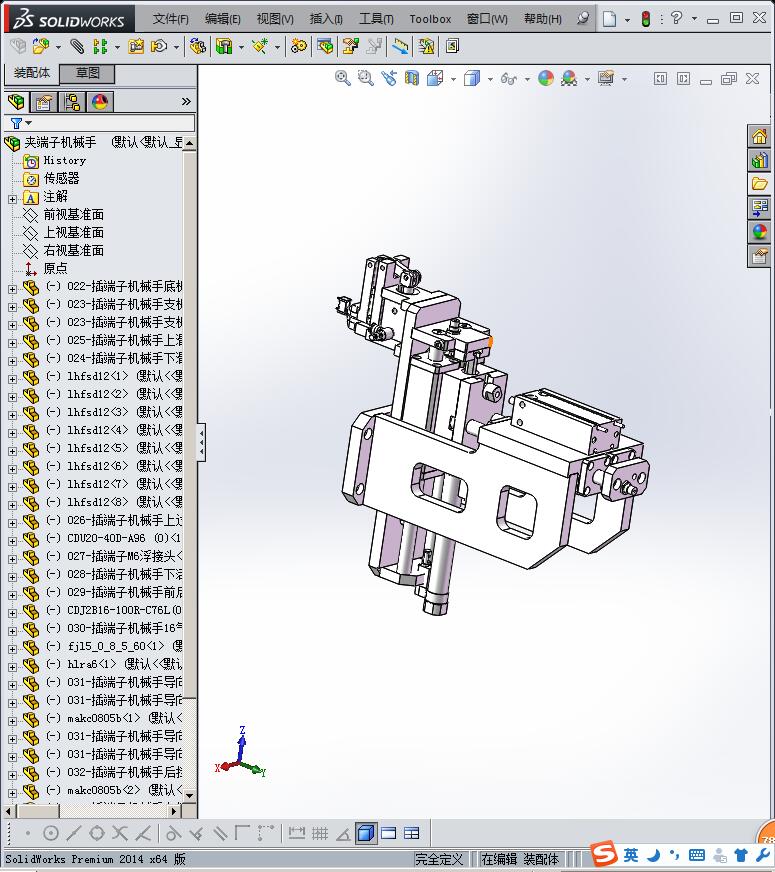The image size is (775, 872).
Task: Expand the 注解 annotations folder
Action: coord(12,199)
